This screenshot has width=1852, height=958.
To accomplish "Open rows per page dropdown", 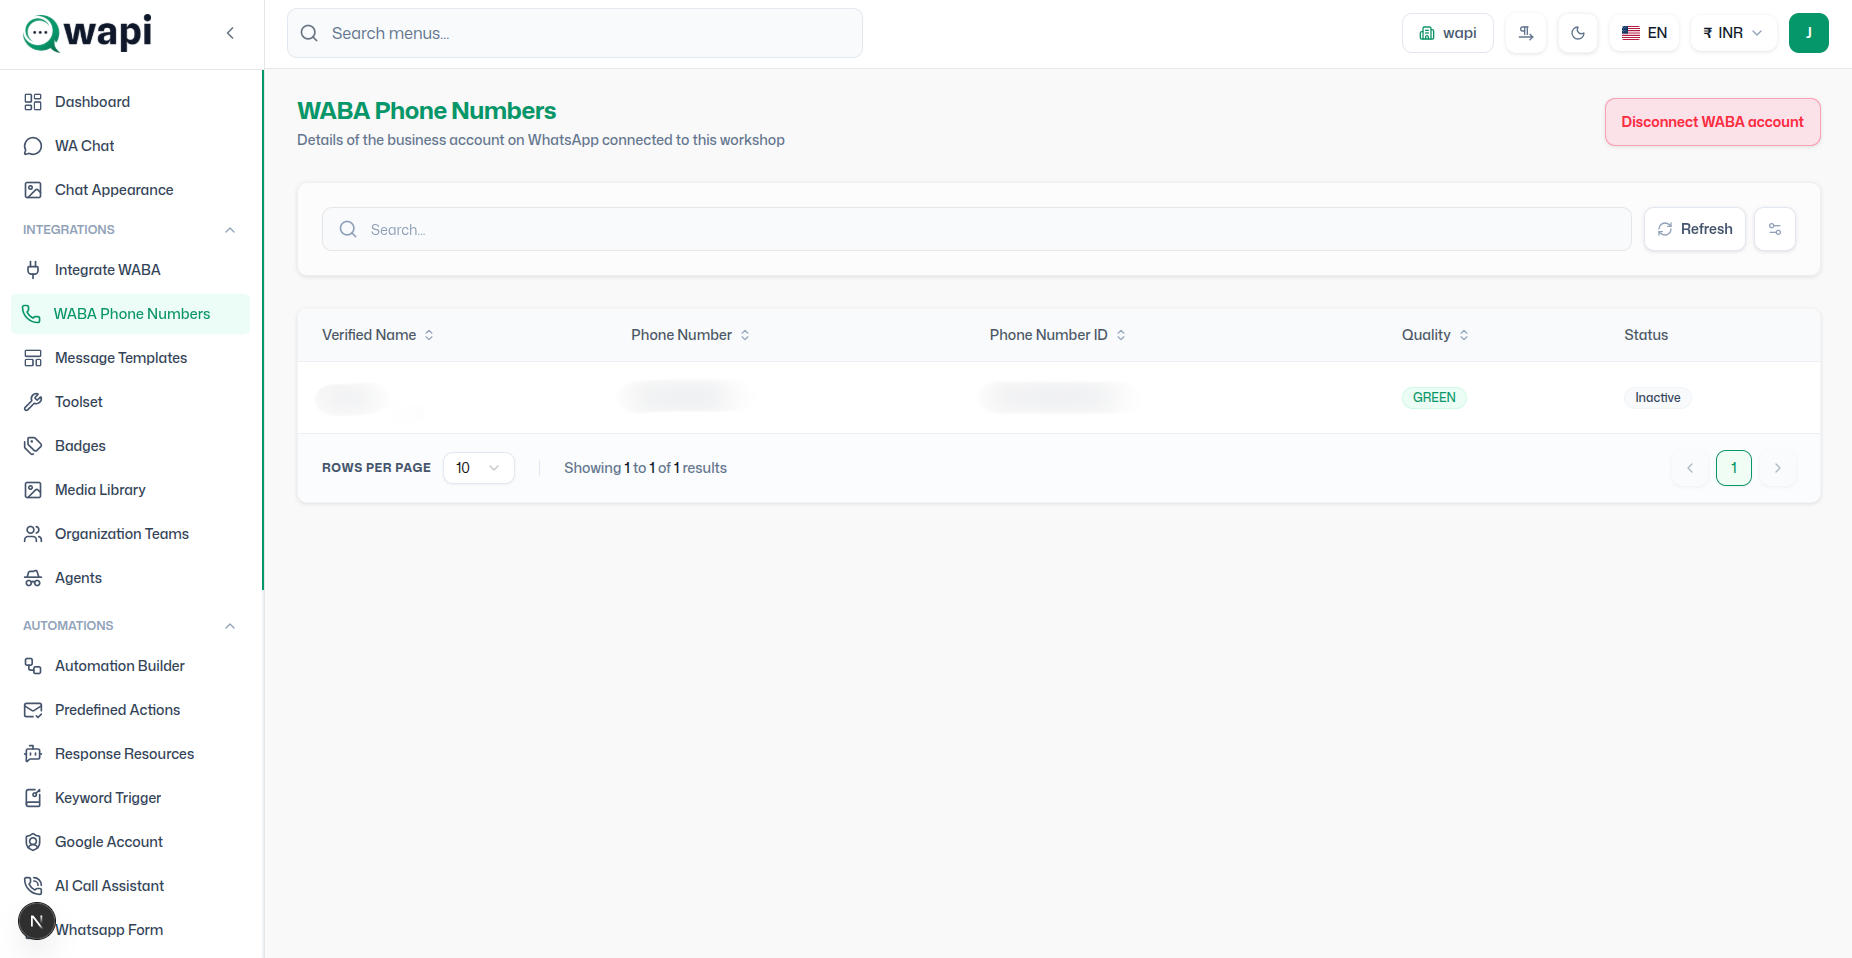I will point(478,468).
